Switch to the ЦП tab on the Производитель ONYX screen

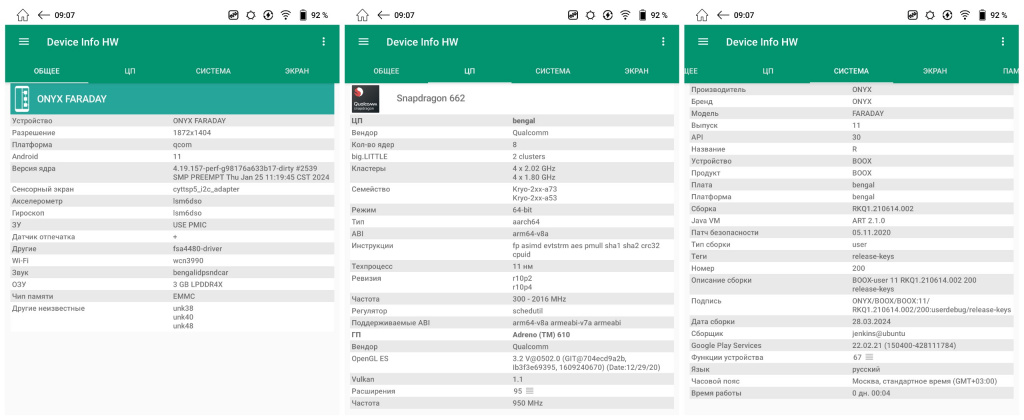click(x=768, y=71)
